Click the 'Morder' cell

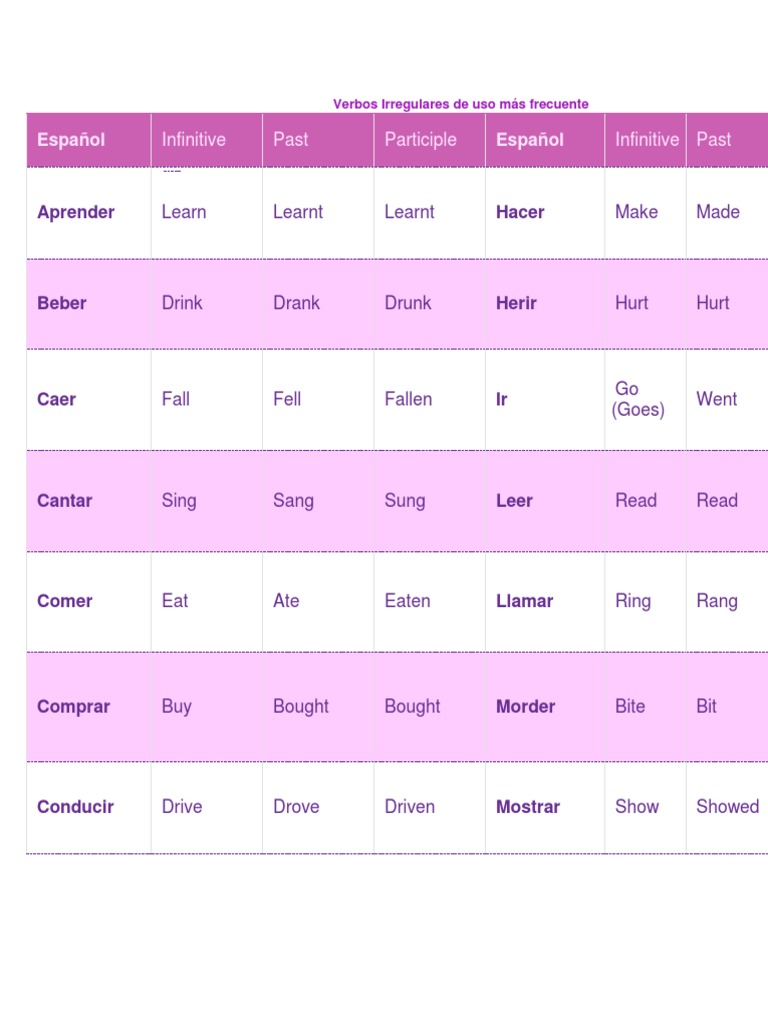point(525,707)
